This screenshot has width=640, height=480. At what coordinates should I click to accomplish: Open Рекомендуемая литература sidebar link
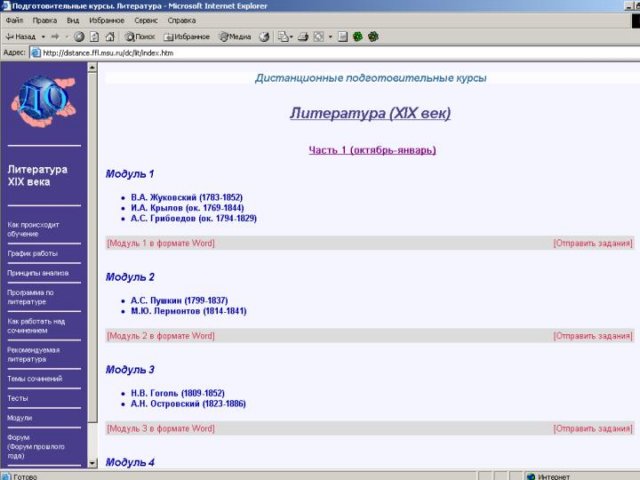(33, 354)
